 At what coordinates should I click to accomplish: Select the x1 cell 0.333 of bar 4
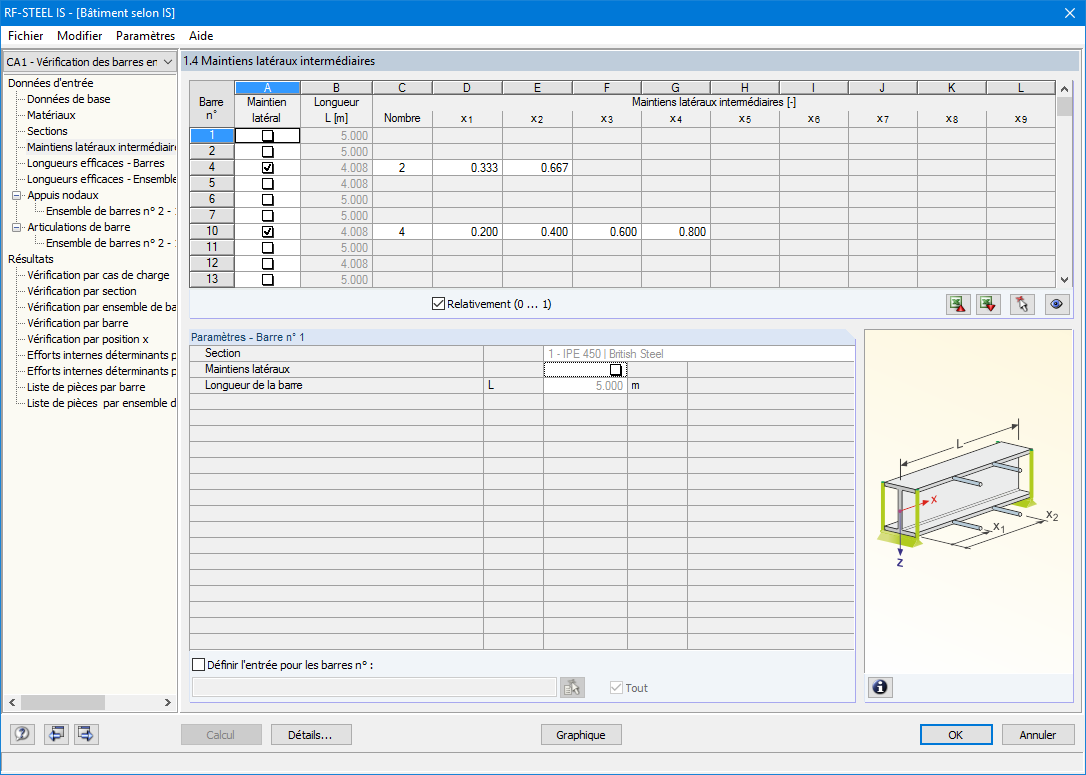coord(467,168)
